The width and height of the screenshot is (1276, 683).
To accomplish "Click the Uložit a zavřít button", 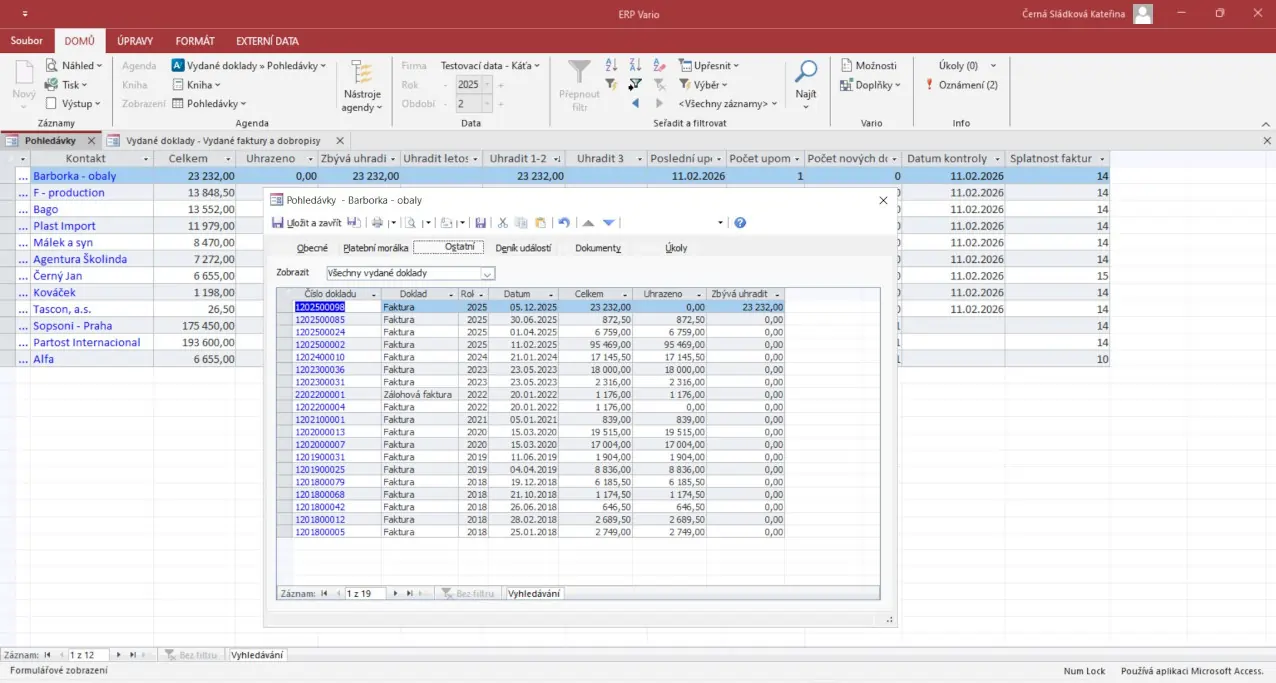I will click(x=307, y=223).
